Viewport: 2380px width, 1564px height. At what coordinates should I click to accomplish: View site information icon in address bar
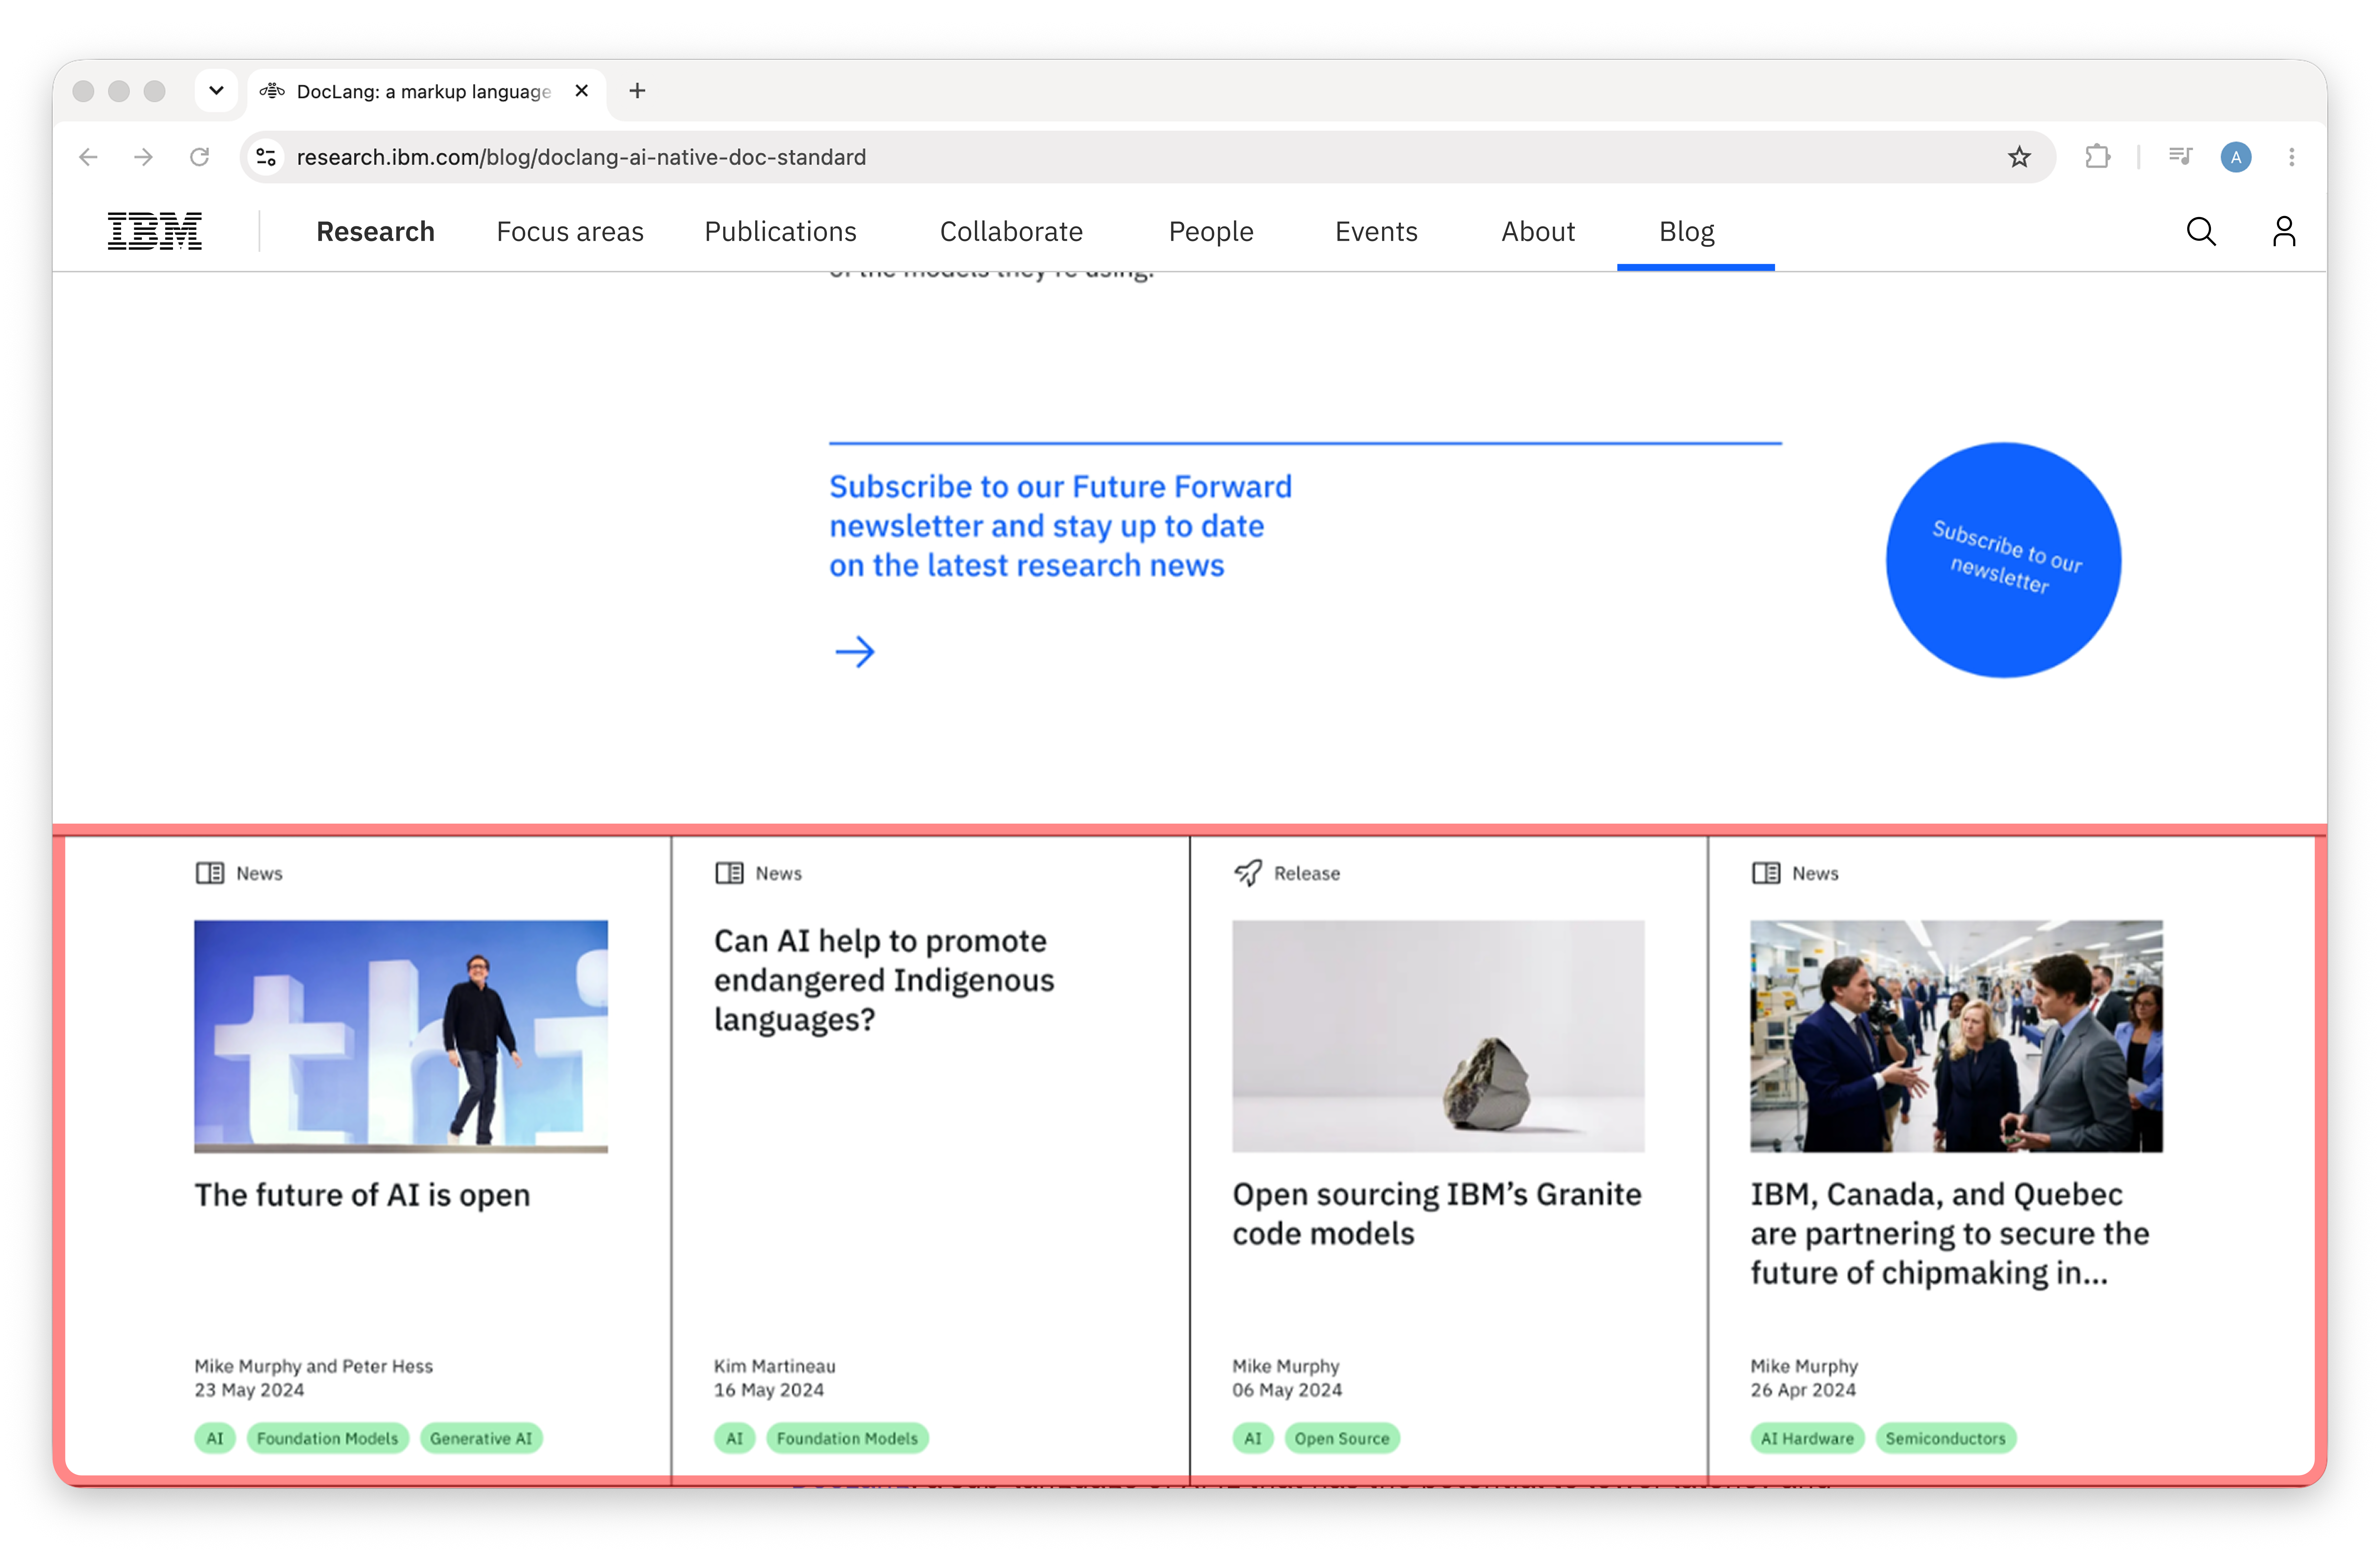tap(266, 157)
